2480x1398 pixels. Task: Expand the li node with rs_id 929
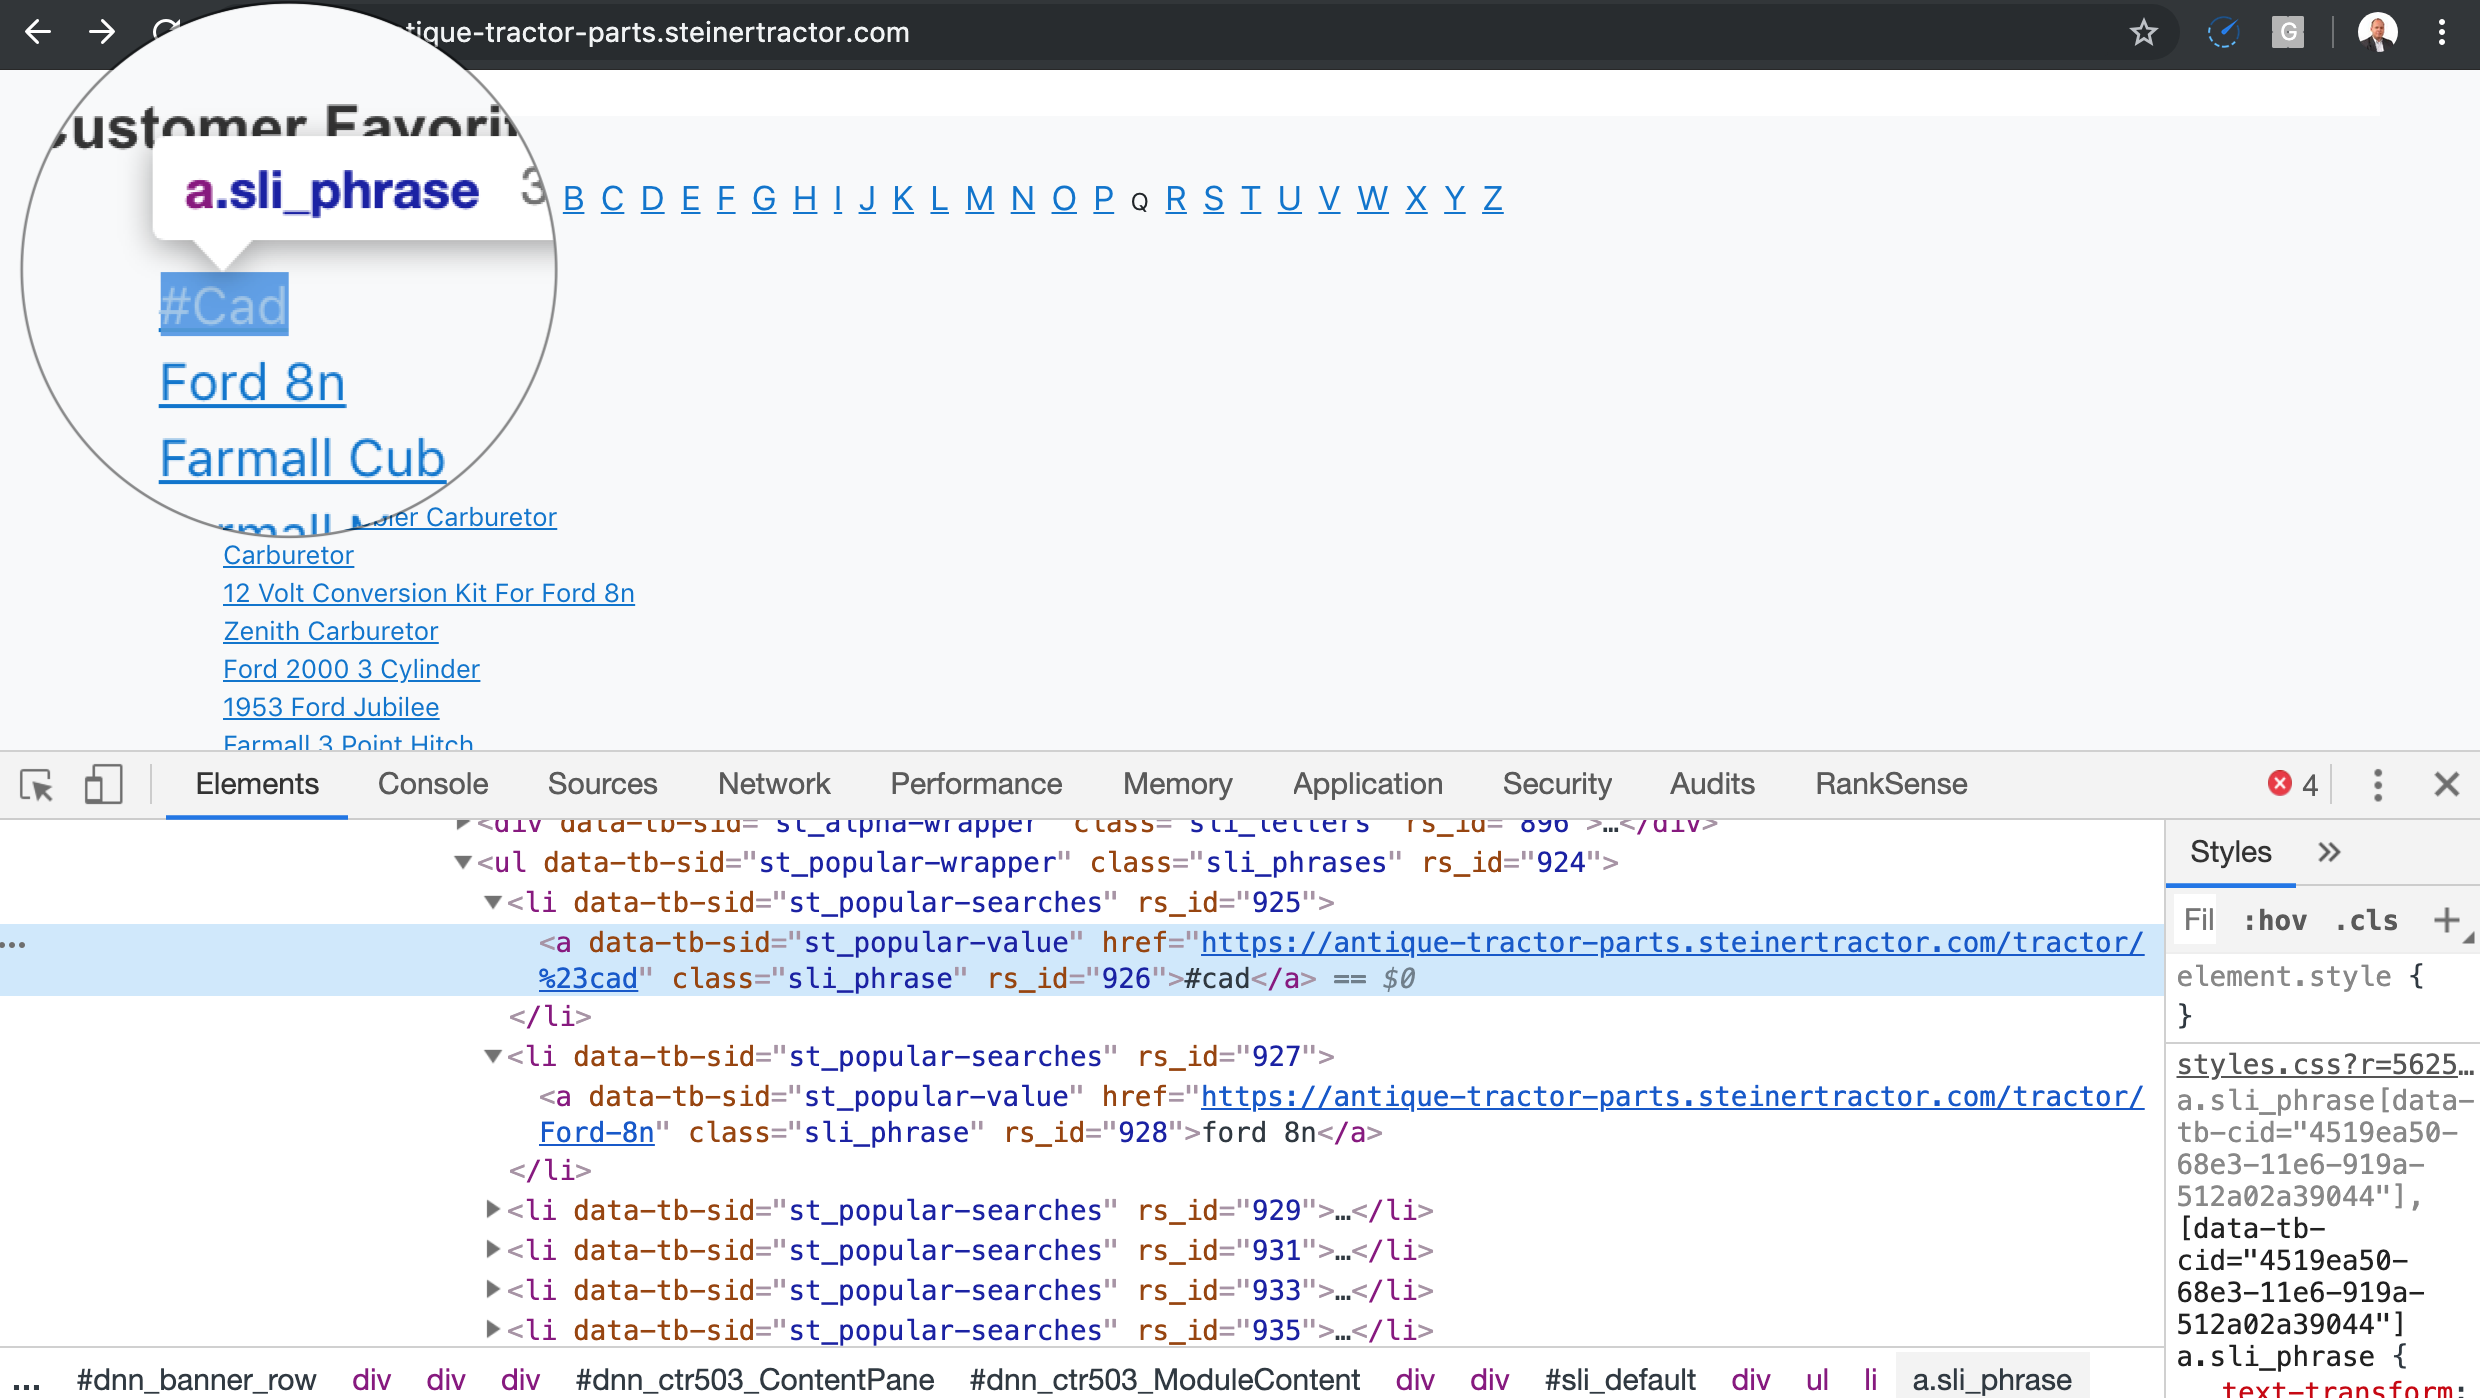[x=493, y=1210]
